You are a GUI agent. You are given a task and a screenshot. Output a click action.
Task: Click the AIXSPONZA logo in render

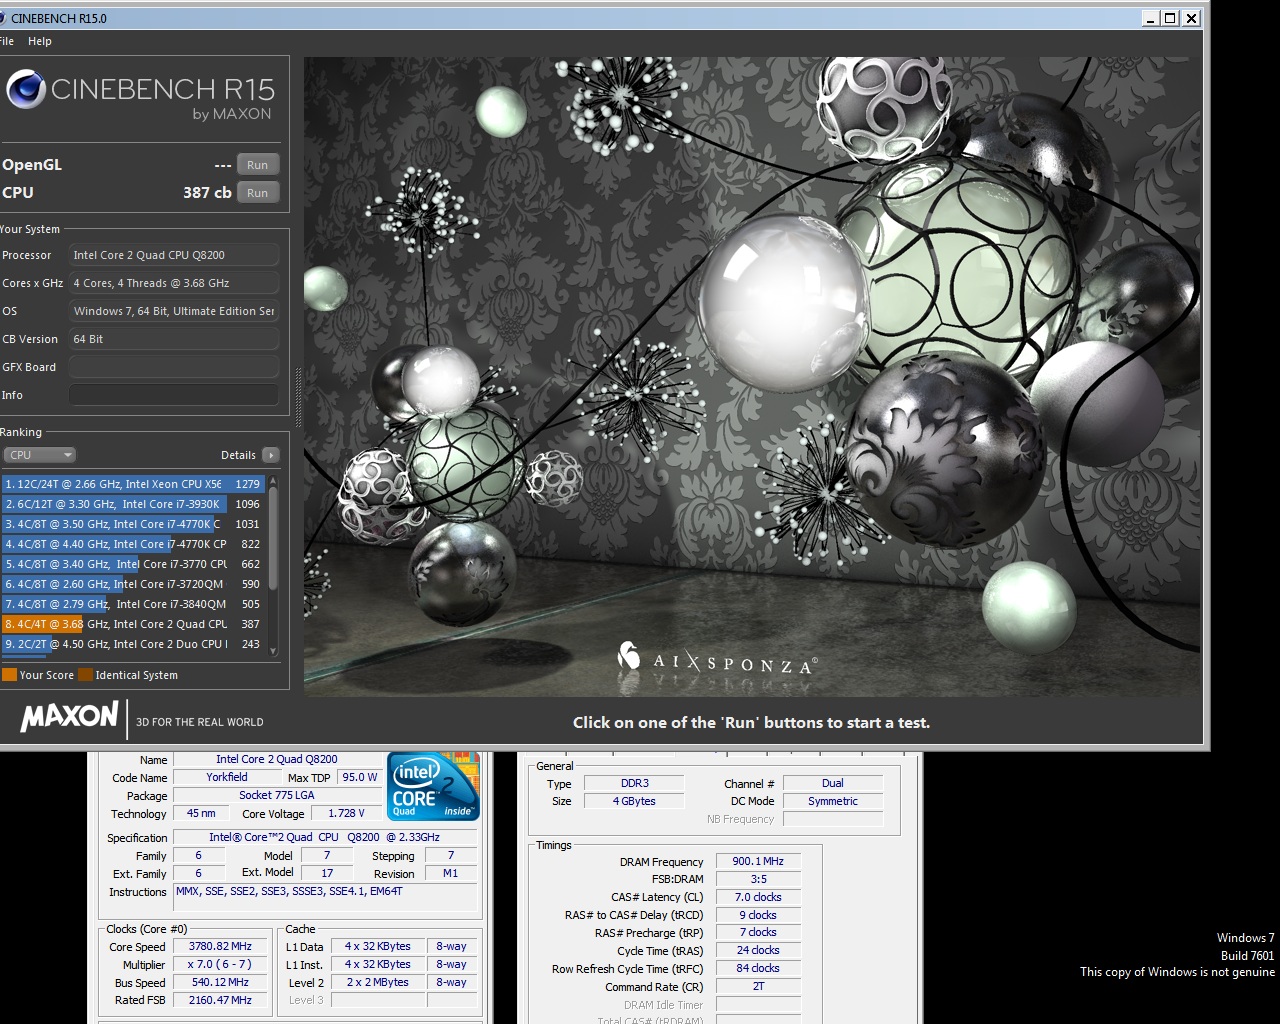coord(716,659)
